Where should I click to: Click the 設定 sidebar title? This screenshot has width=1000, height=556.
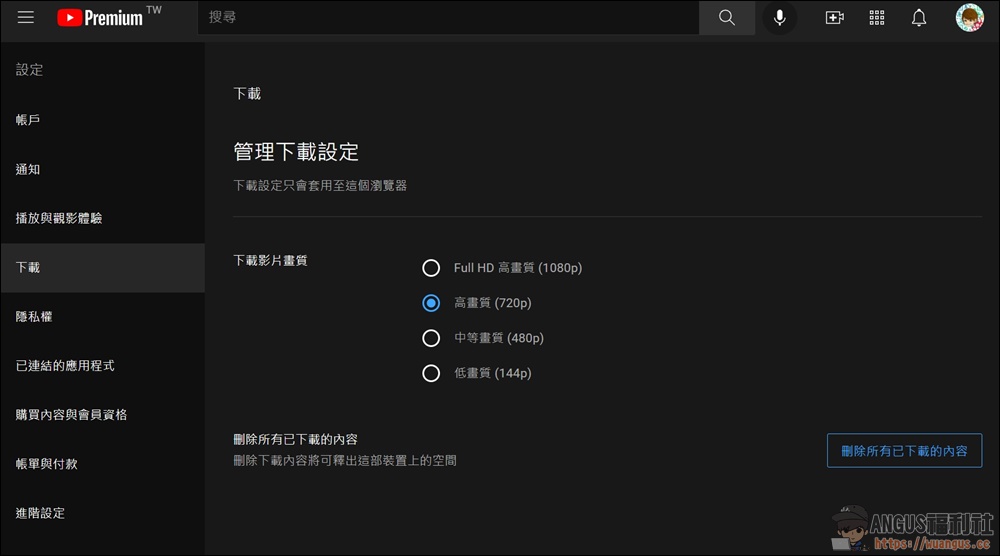tap(29, 70)
